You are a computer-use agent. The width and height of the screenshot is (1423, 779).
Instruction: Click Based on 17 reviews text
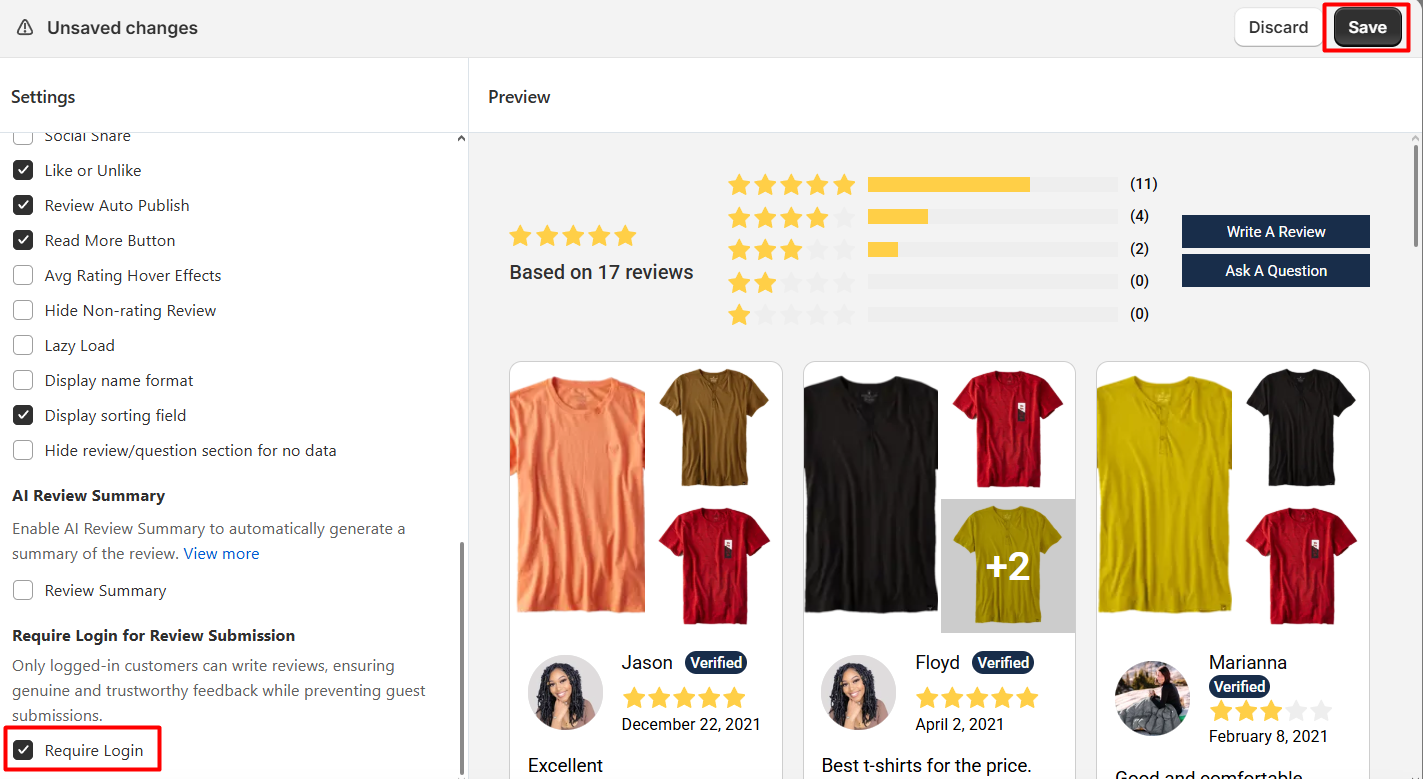[x=601, y=272]
